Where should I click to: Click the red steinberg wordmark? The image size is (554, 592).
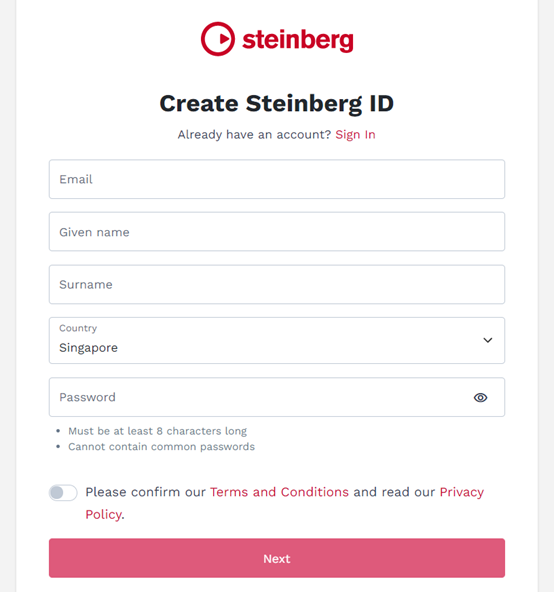298,40
